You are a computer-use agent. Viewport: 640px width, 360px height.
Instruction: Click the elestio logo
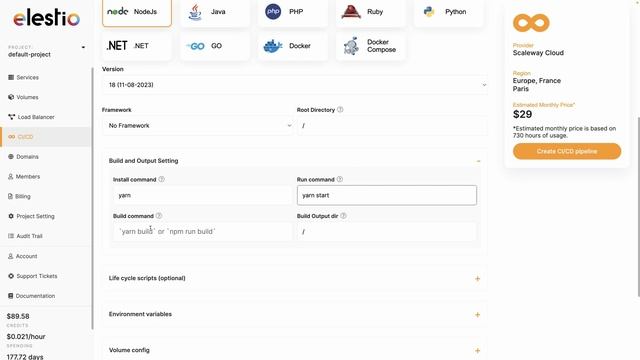click(x=47, y=18)
